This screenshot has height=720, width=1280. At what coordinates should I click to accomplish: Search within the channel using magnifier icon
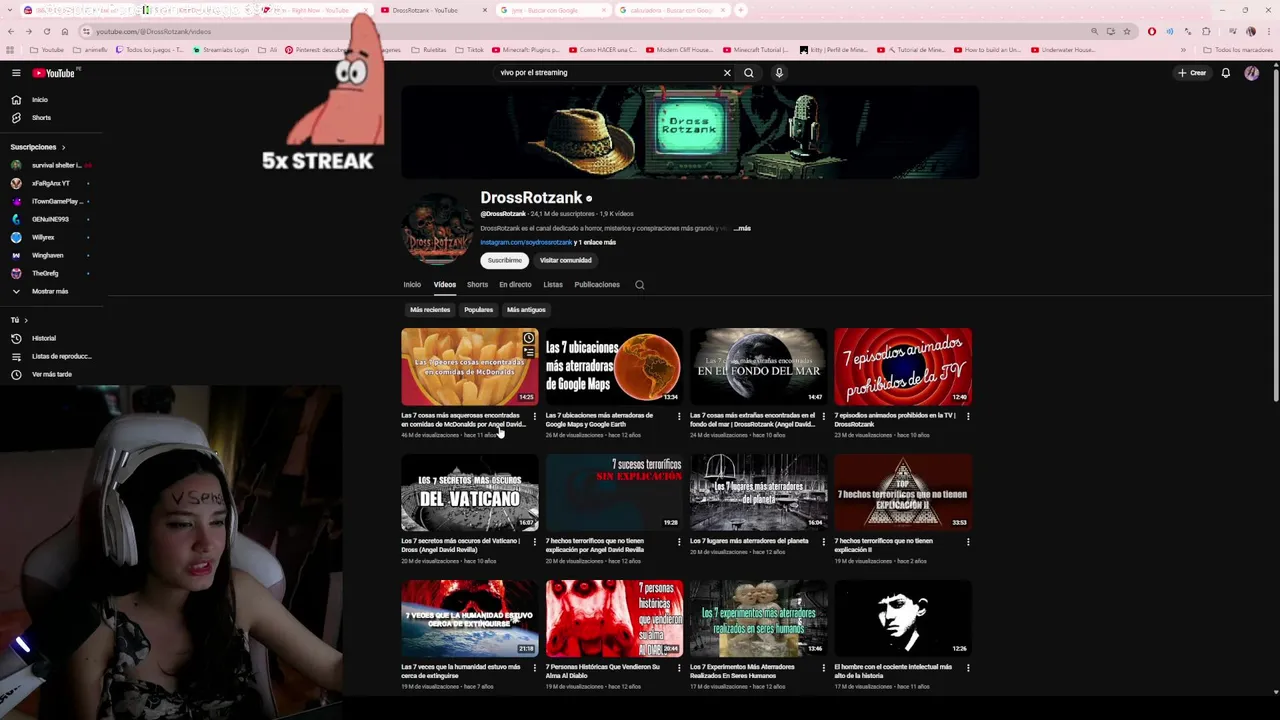click(x=640, y=285)
